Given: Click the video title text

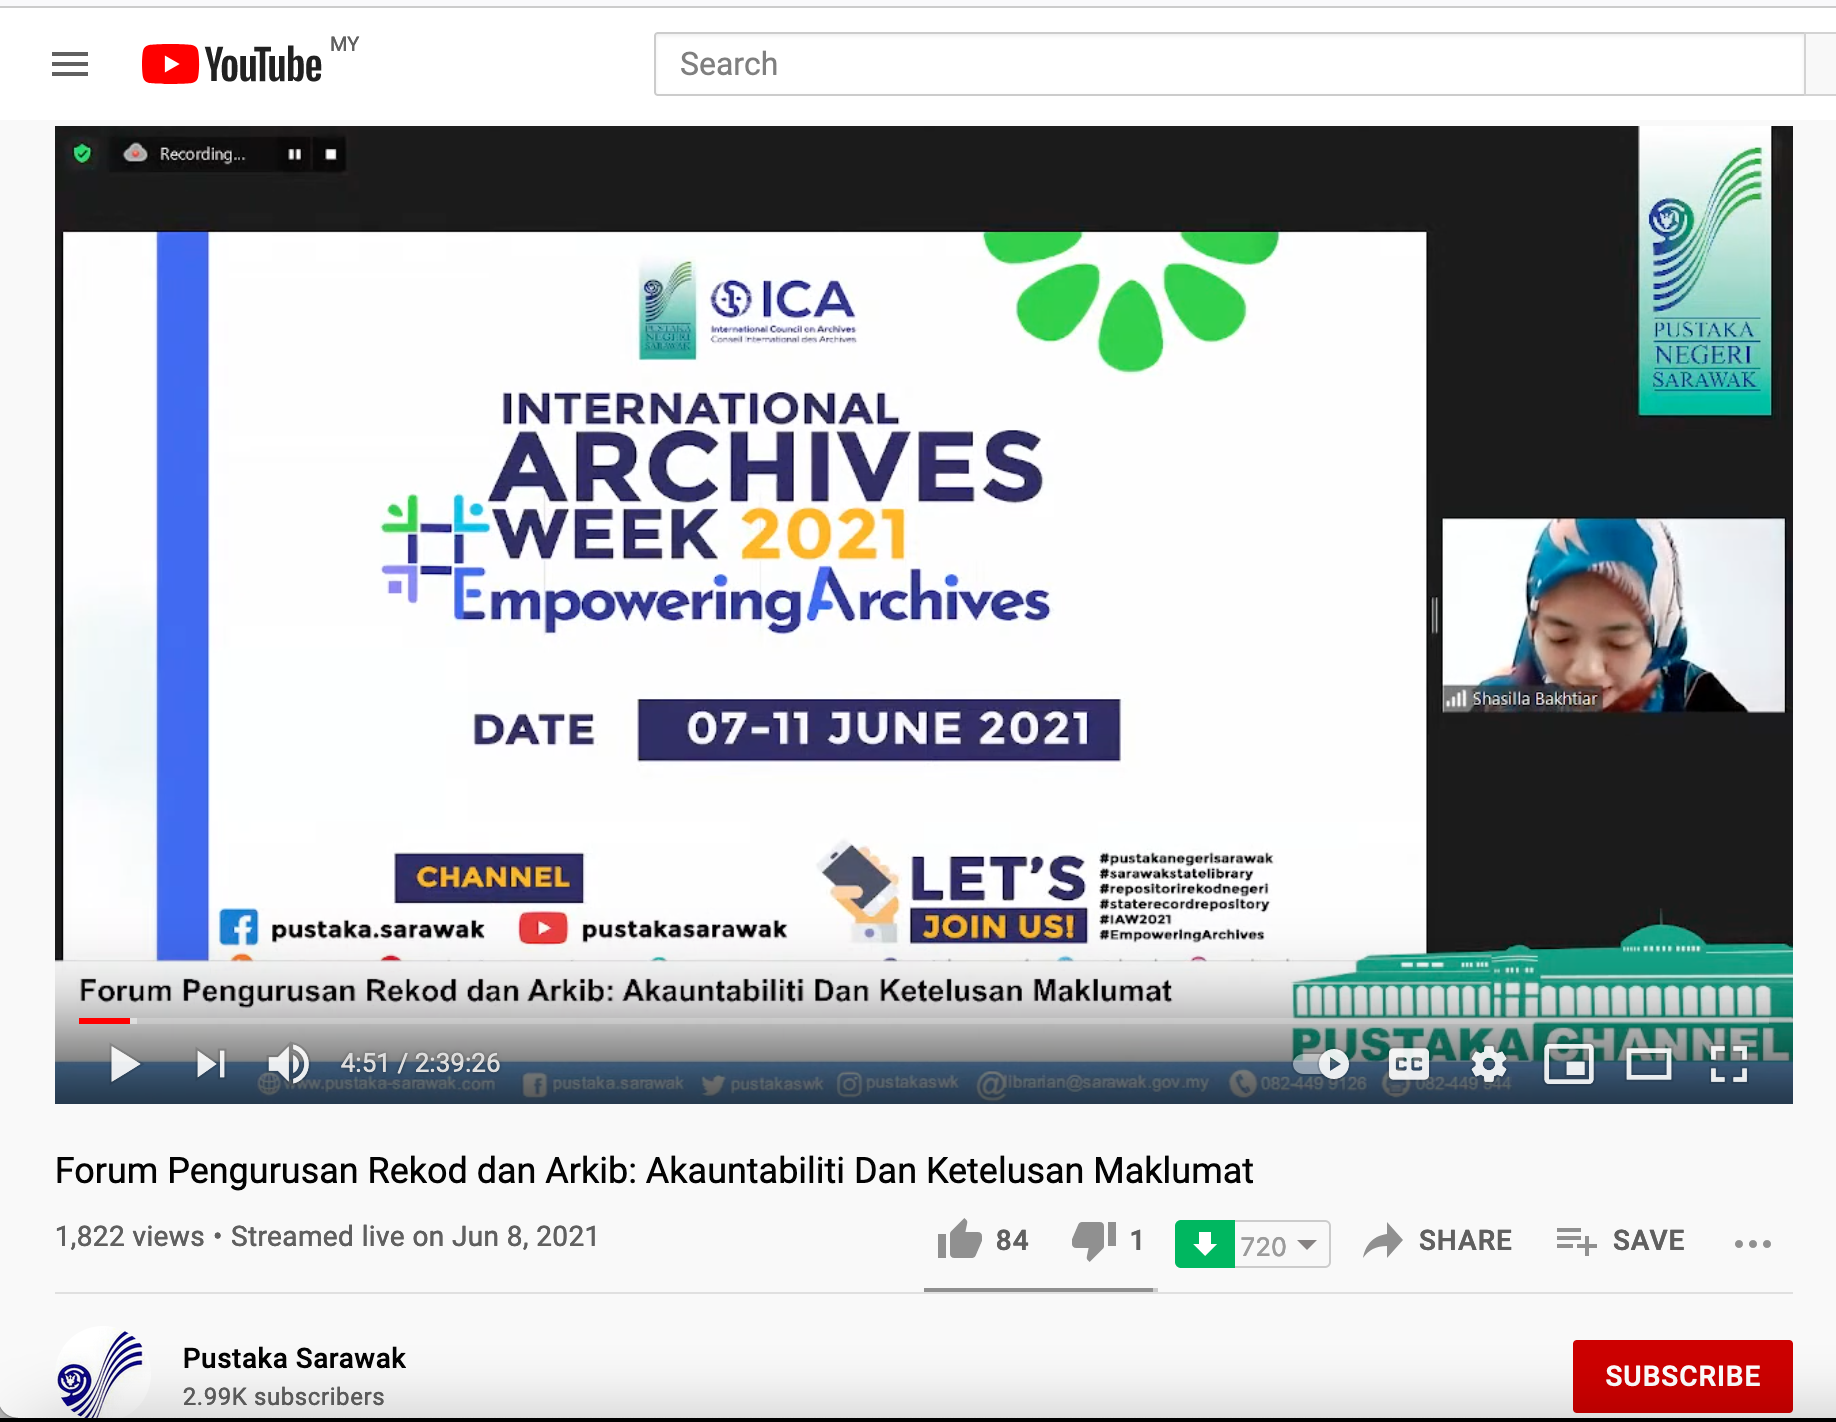Looking at the screenshot, I should [x=654, y=1170].
